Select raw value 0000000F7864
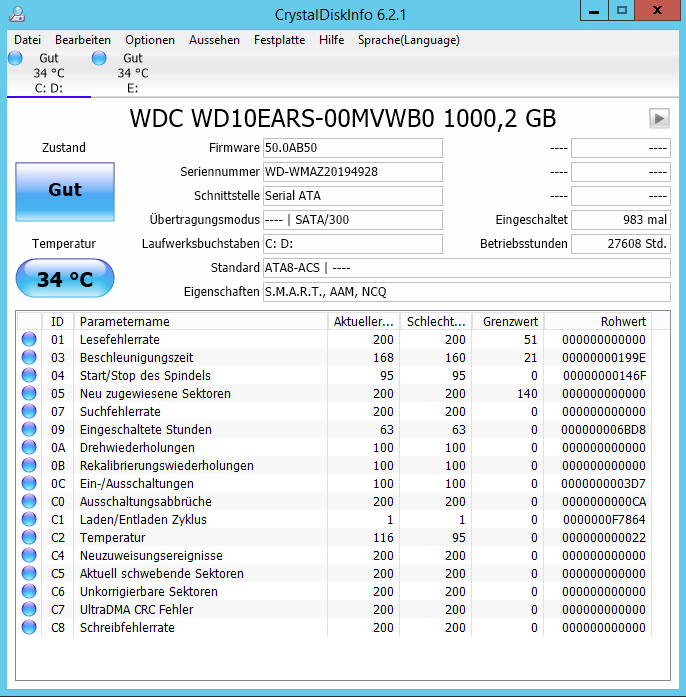The image size is (686, 697). 604,520
